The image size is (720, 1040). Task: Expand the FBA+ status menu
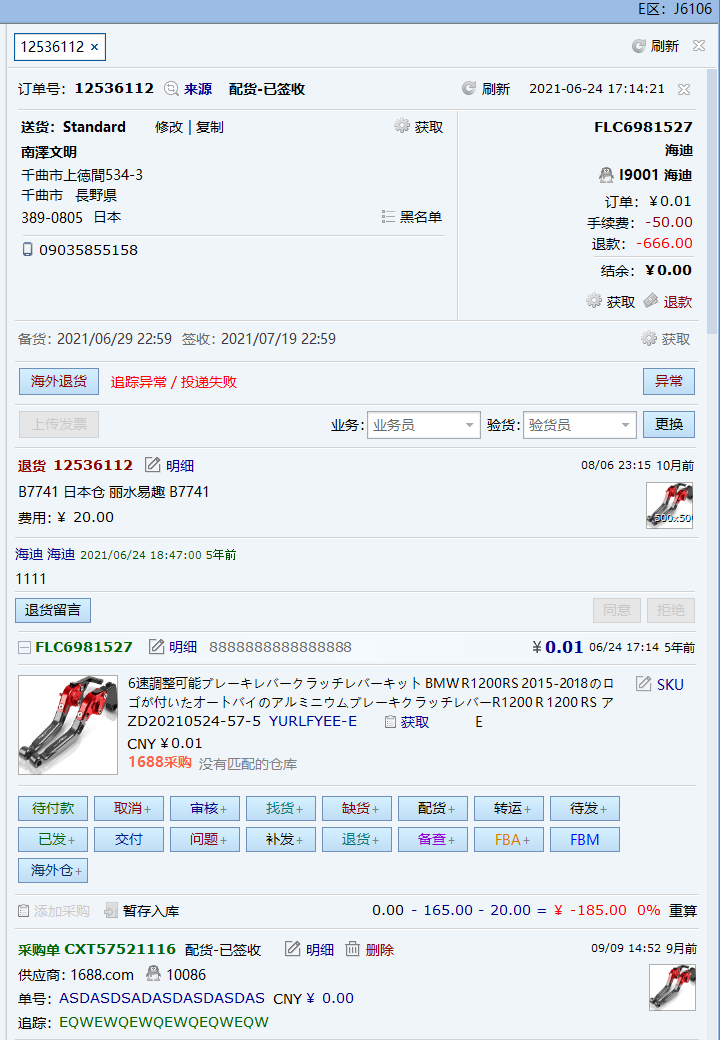[509, 840]
